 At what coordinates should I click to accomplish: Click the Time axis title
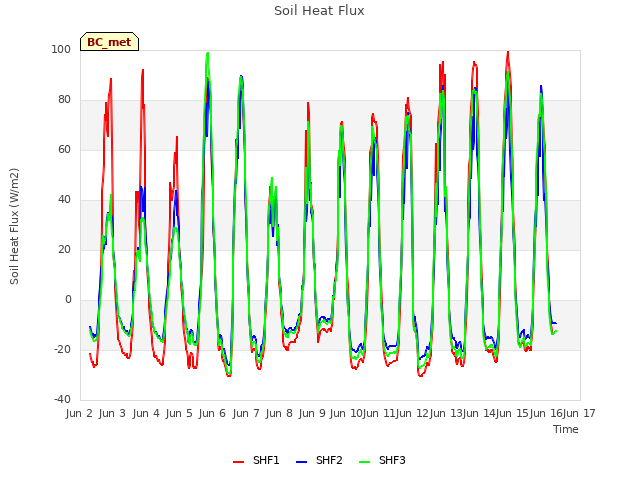[x=566, y=429]
